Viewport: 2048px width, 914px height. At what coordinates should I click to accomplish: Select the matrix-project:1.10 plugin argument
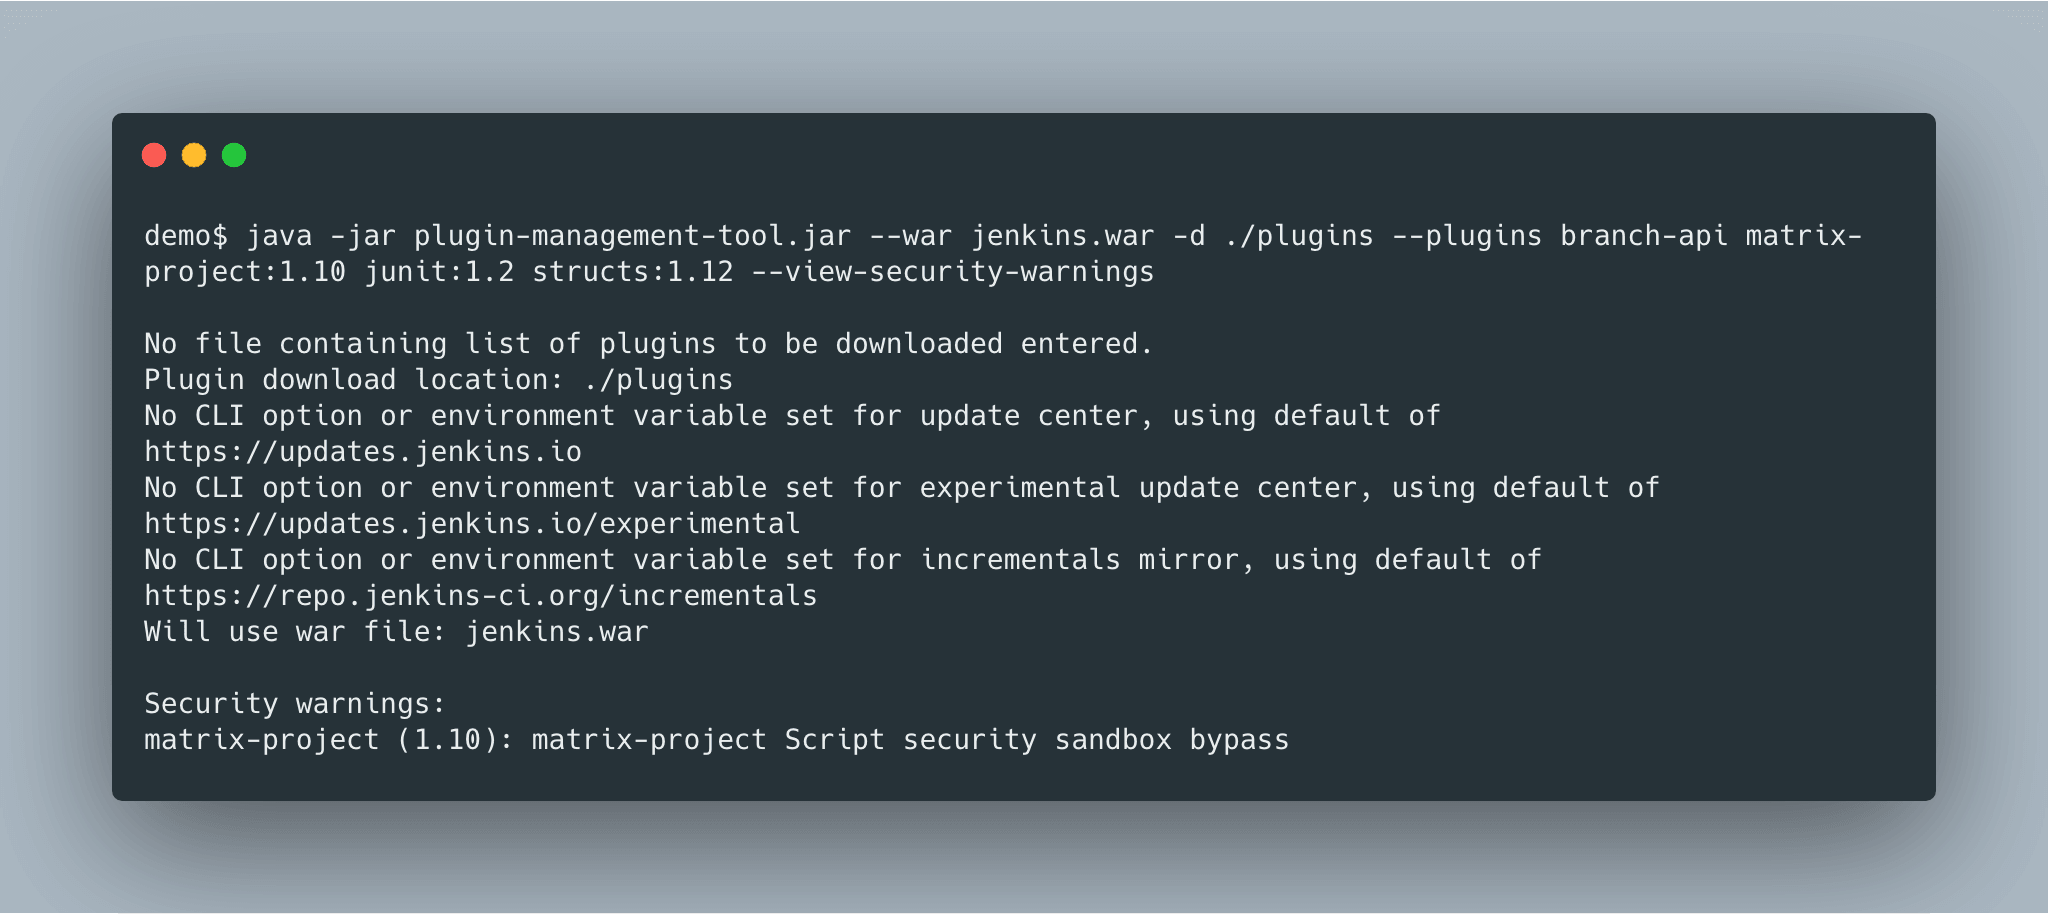click(245, 271)
